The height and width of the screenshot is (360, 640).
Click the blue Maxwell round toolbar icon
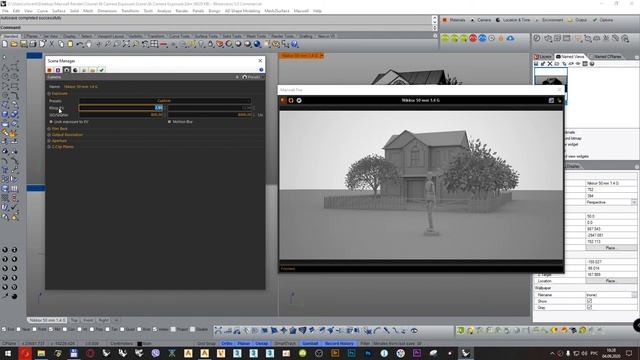482,38
